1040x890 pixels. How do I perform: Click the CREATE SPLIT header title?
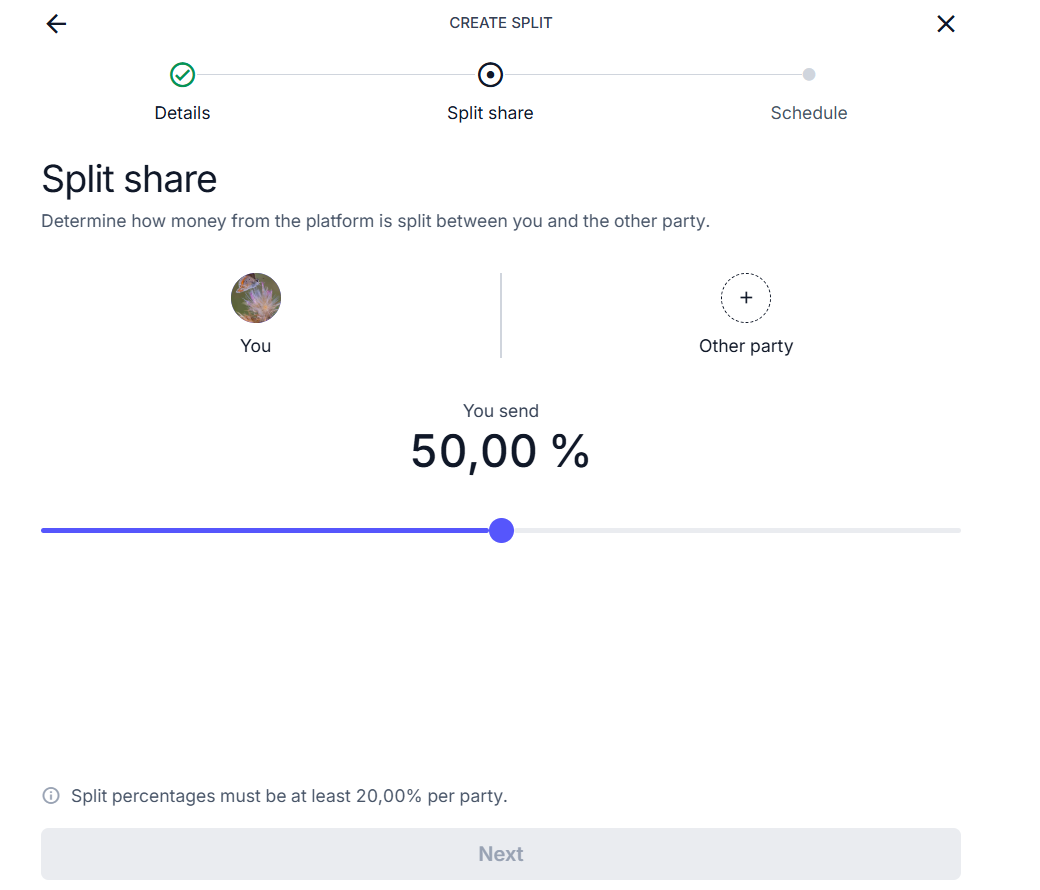[501, 23]
